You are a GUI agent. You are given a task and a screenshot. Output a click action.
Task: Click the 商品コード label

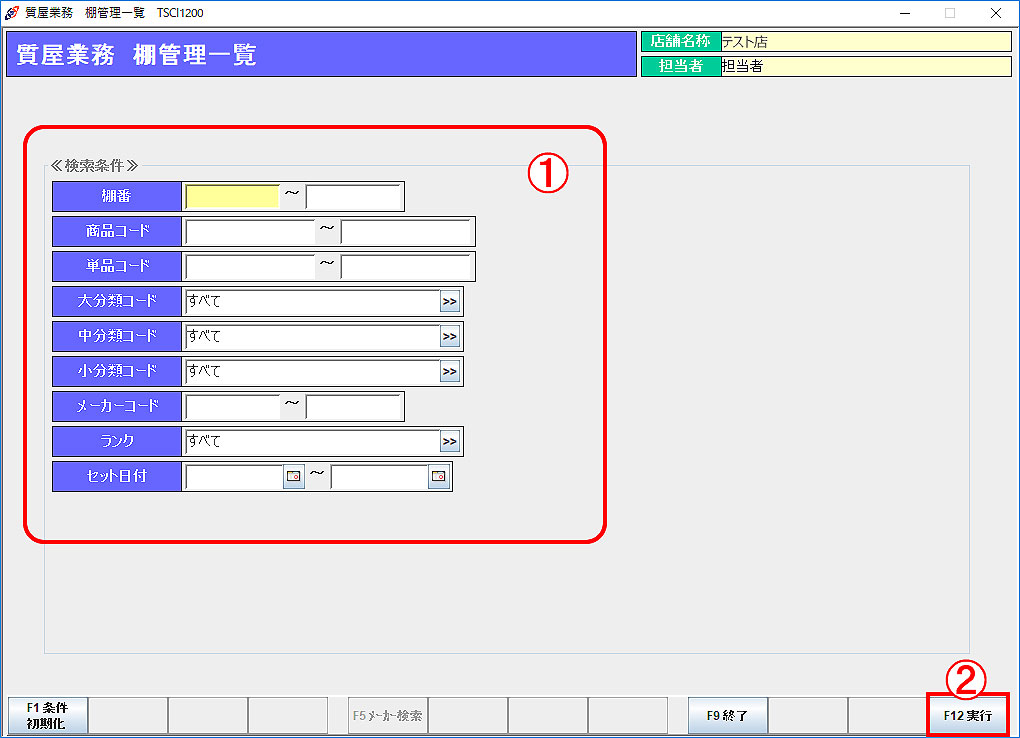pos(116,232)
